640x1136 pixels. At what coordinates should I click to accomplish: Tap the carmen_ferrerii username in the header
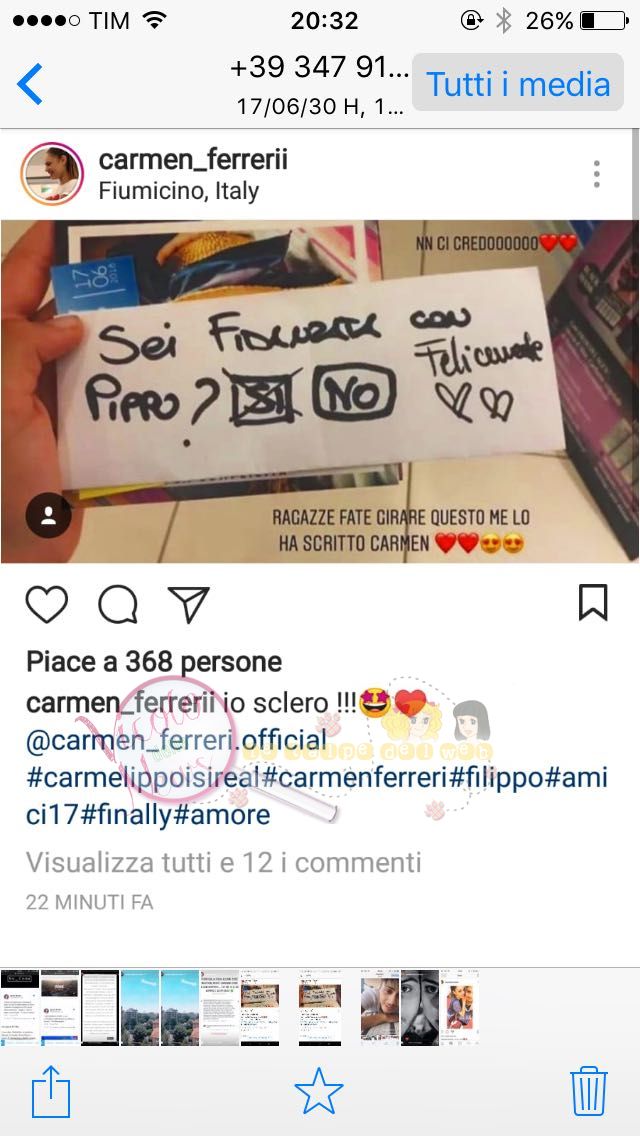pyautogui.click(x=193, y=160)
